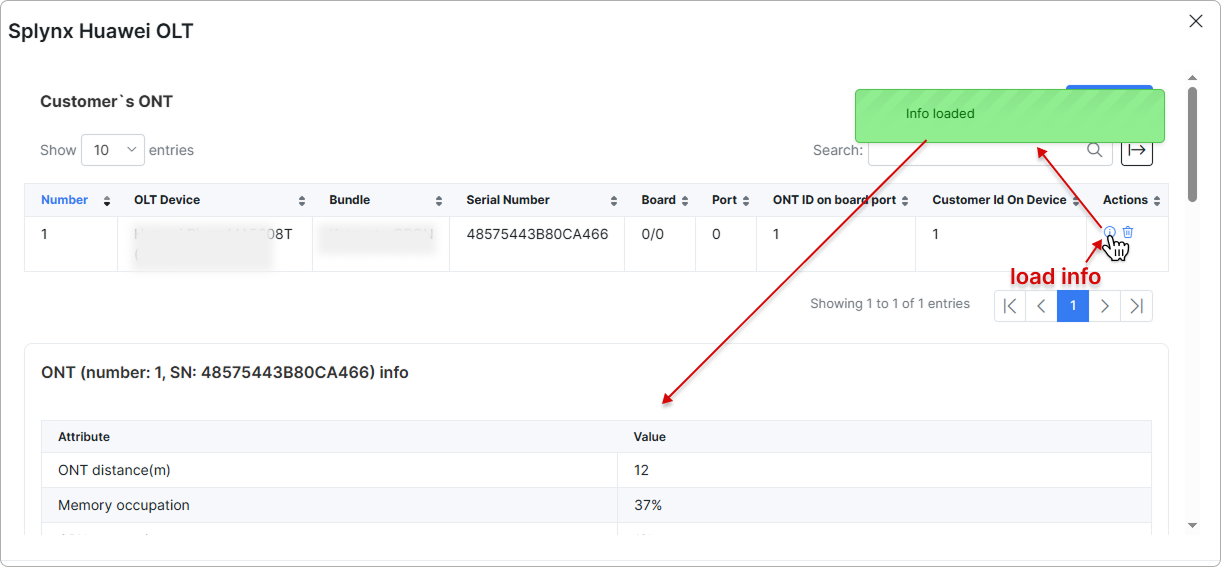The image size is (1221, 567).
Task: Click scrollbar up arrow
Action: (1192, 77)
